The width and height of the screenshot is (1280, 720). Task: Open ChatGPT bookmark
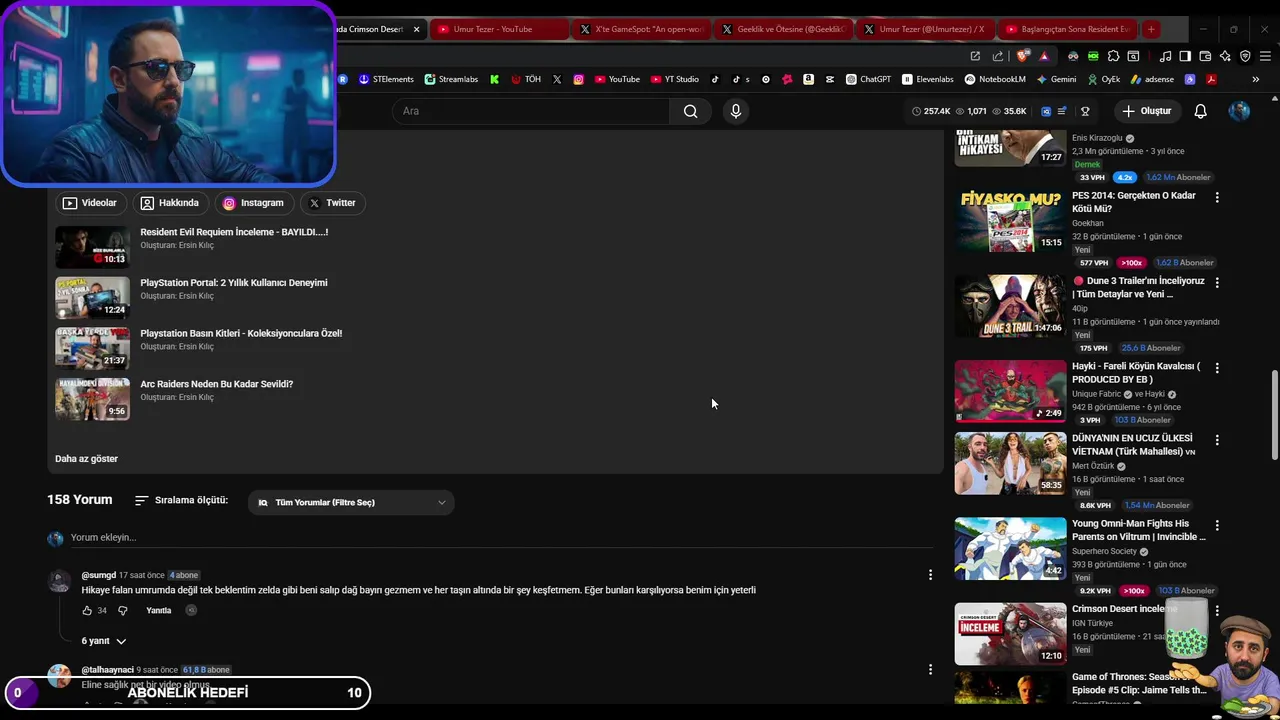(868, 79)
